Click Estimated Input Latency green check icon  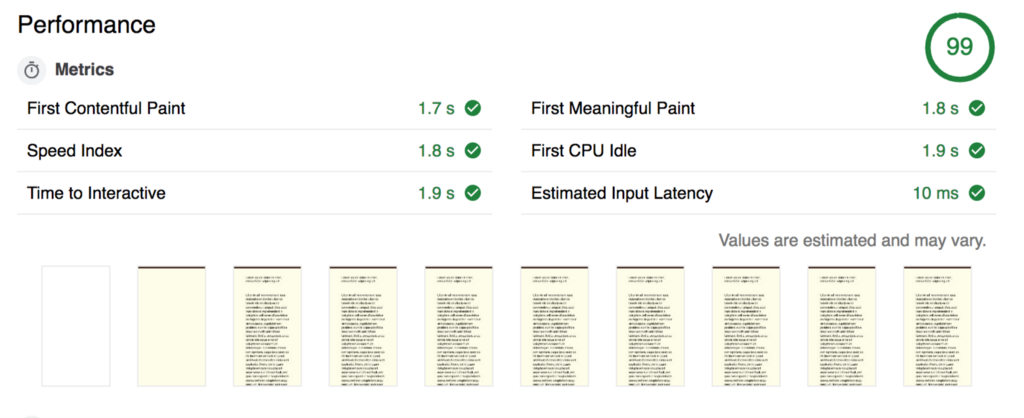[x=977, y=193]
